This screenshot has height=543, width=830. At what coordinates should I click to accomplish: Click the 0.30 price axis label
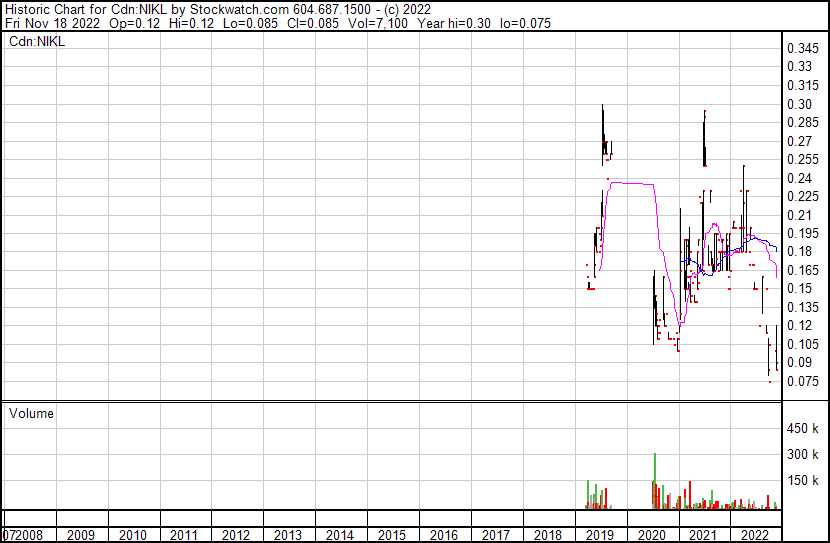(798, 105)
